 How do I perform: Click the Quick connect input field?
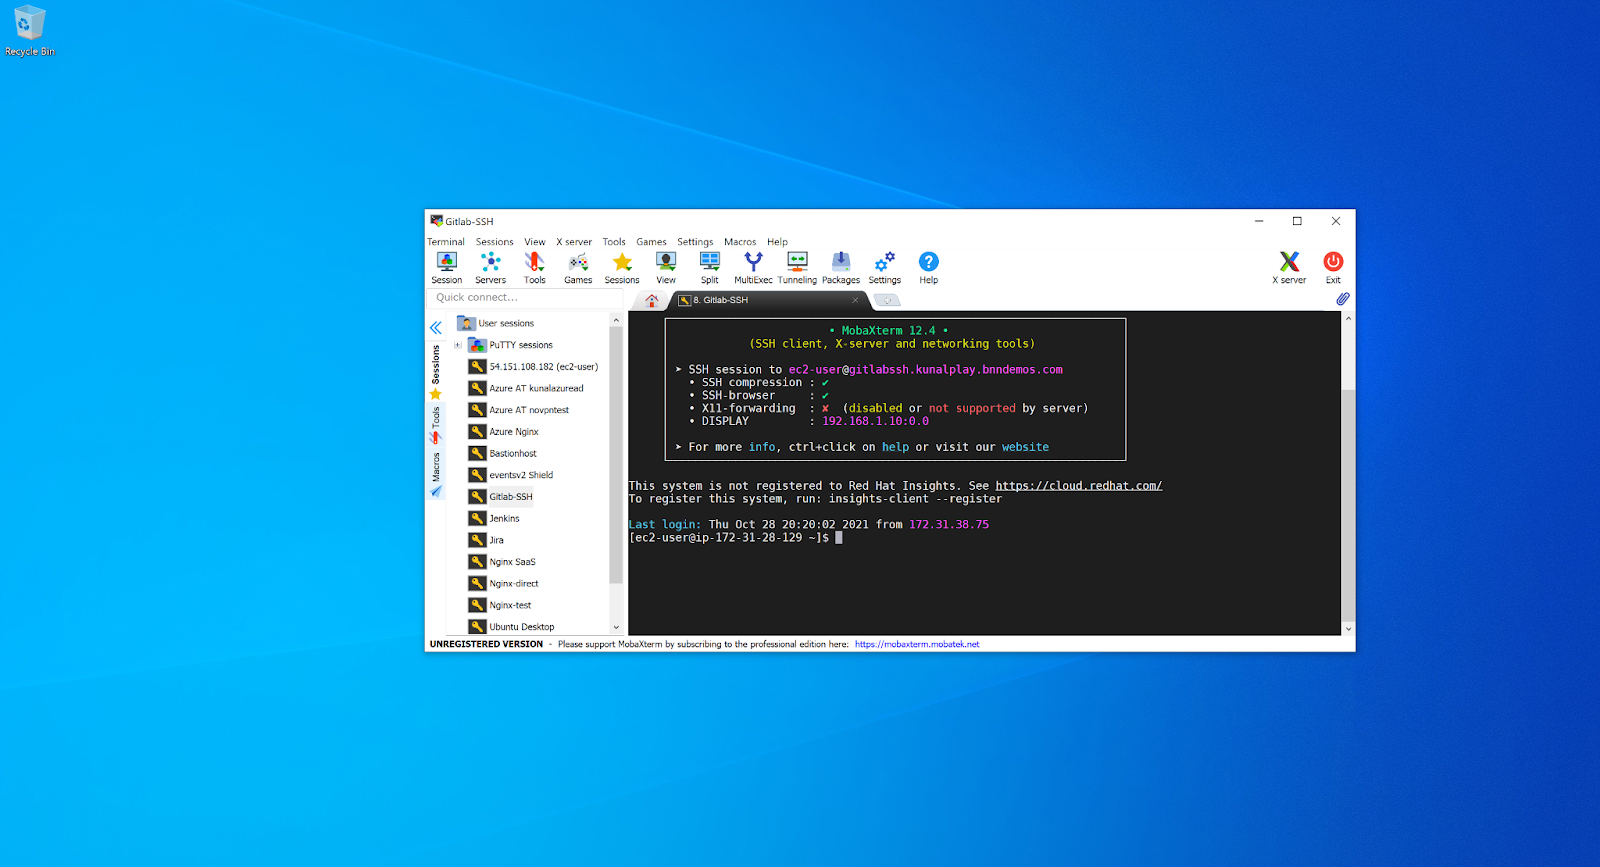click(x=525, y=297)
